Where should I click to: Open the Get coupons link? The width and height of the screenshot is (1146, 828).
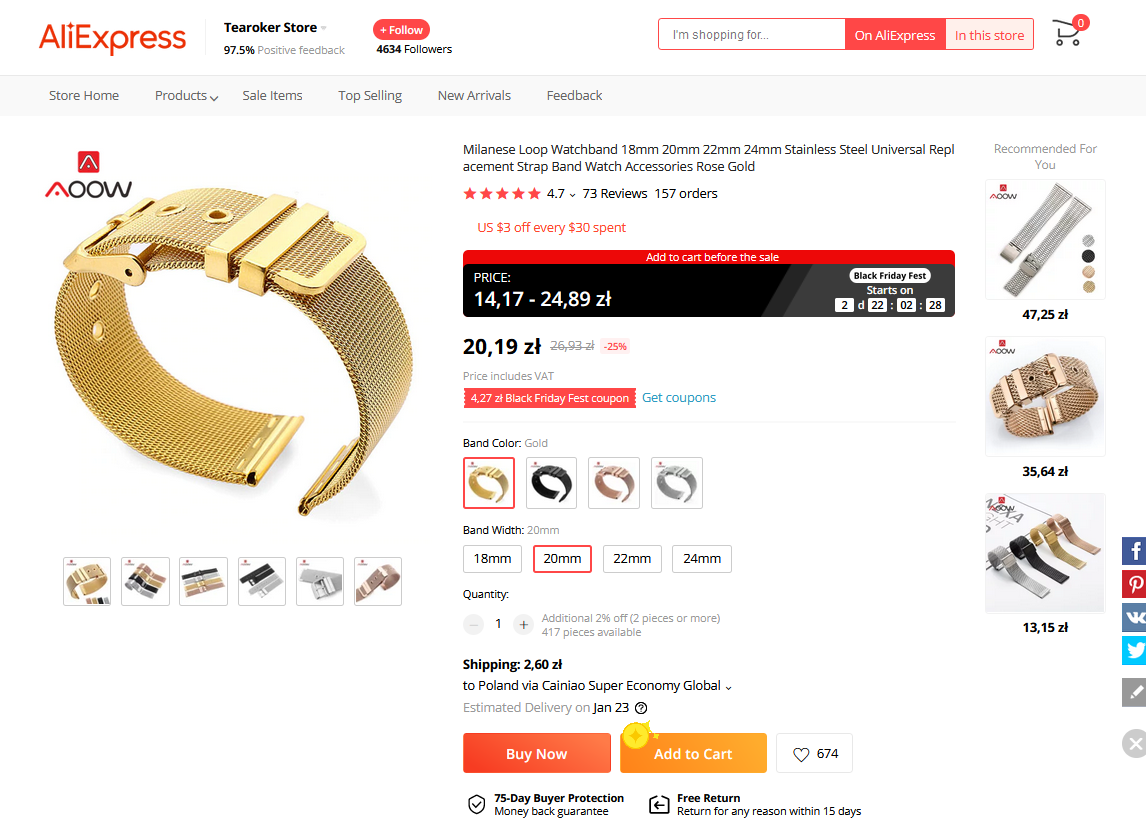click(679, 398)
